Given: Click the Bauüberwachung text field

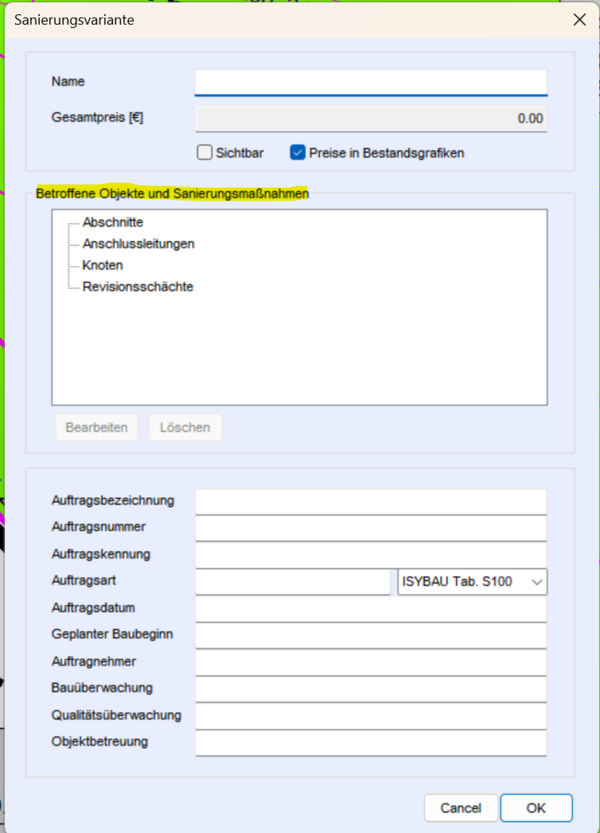Looking at the screenshot, I should (x=371, y=689).
